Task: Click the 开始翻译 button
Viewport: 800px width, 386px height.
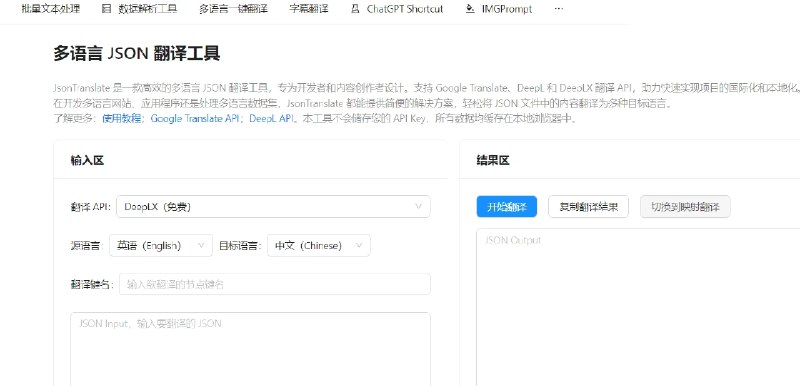Action: [507, 207]
